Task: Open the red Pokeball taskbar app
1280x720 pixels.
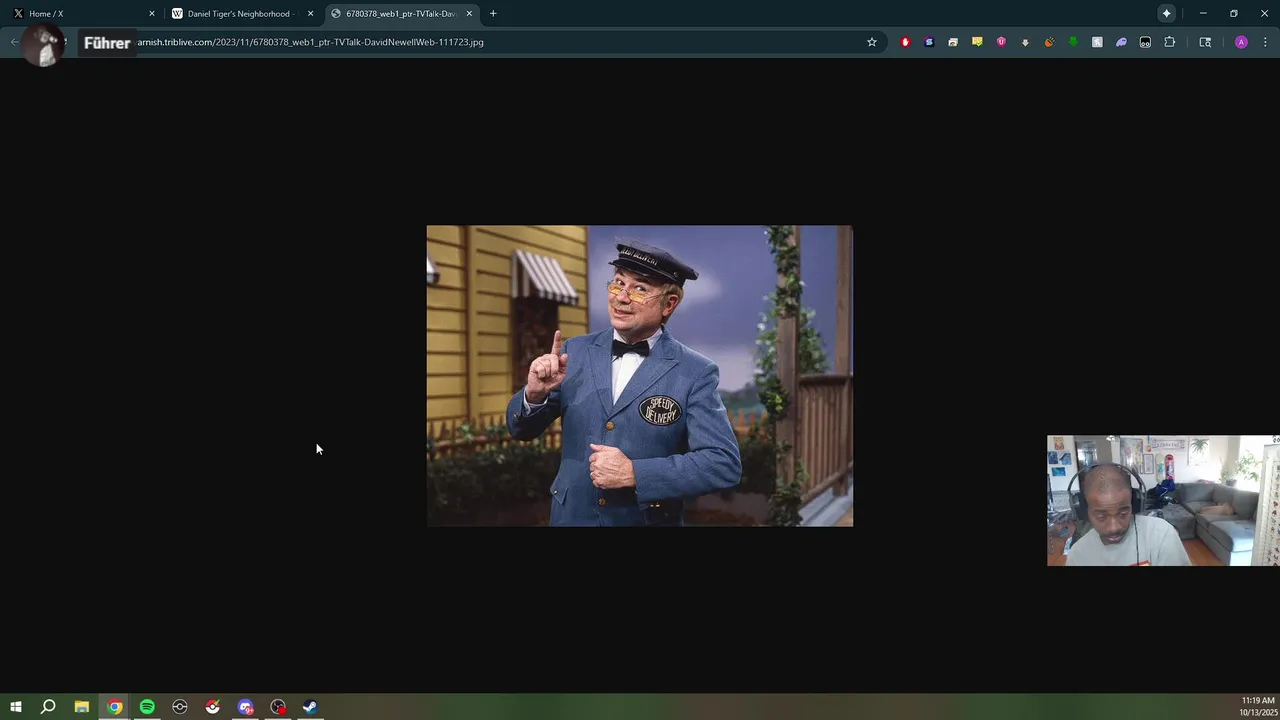Action: coord(212,707)
